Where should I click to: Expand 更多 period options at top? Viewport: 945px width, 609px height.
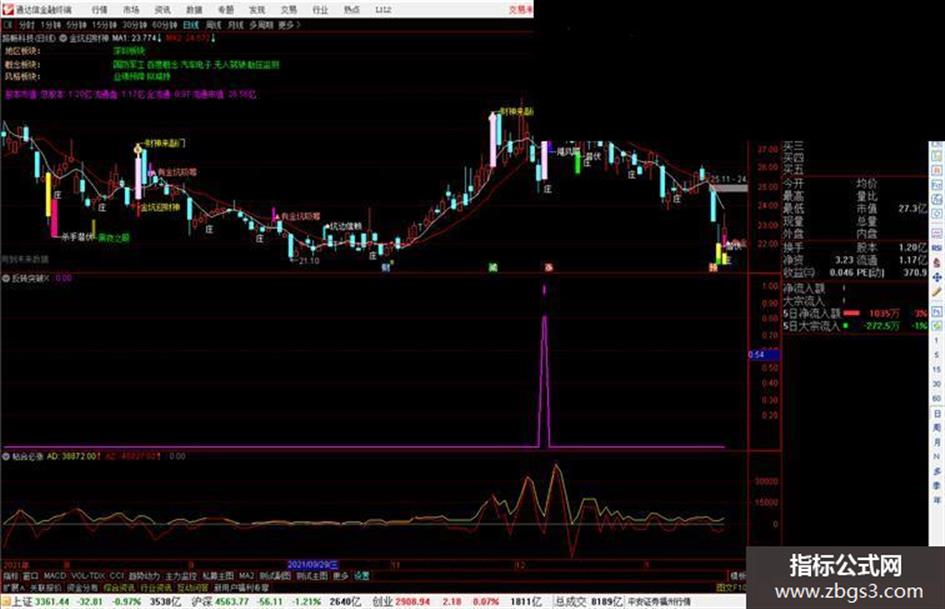289,25
